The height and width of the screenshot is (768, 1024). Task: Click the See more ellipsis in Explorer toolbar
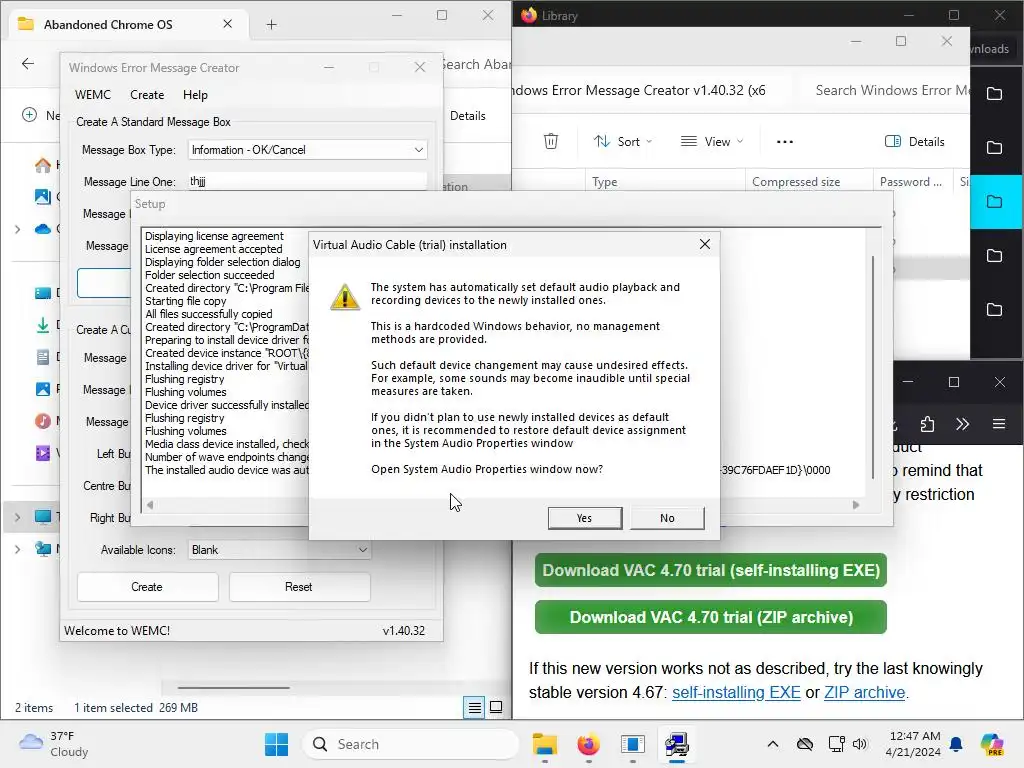pos(784,142)
